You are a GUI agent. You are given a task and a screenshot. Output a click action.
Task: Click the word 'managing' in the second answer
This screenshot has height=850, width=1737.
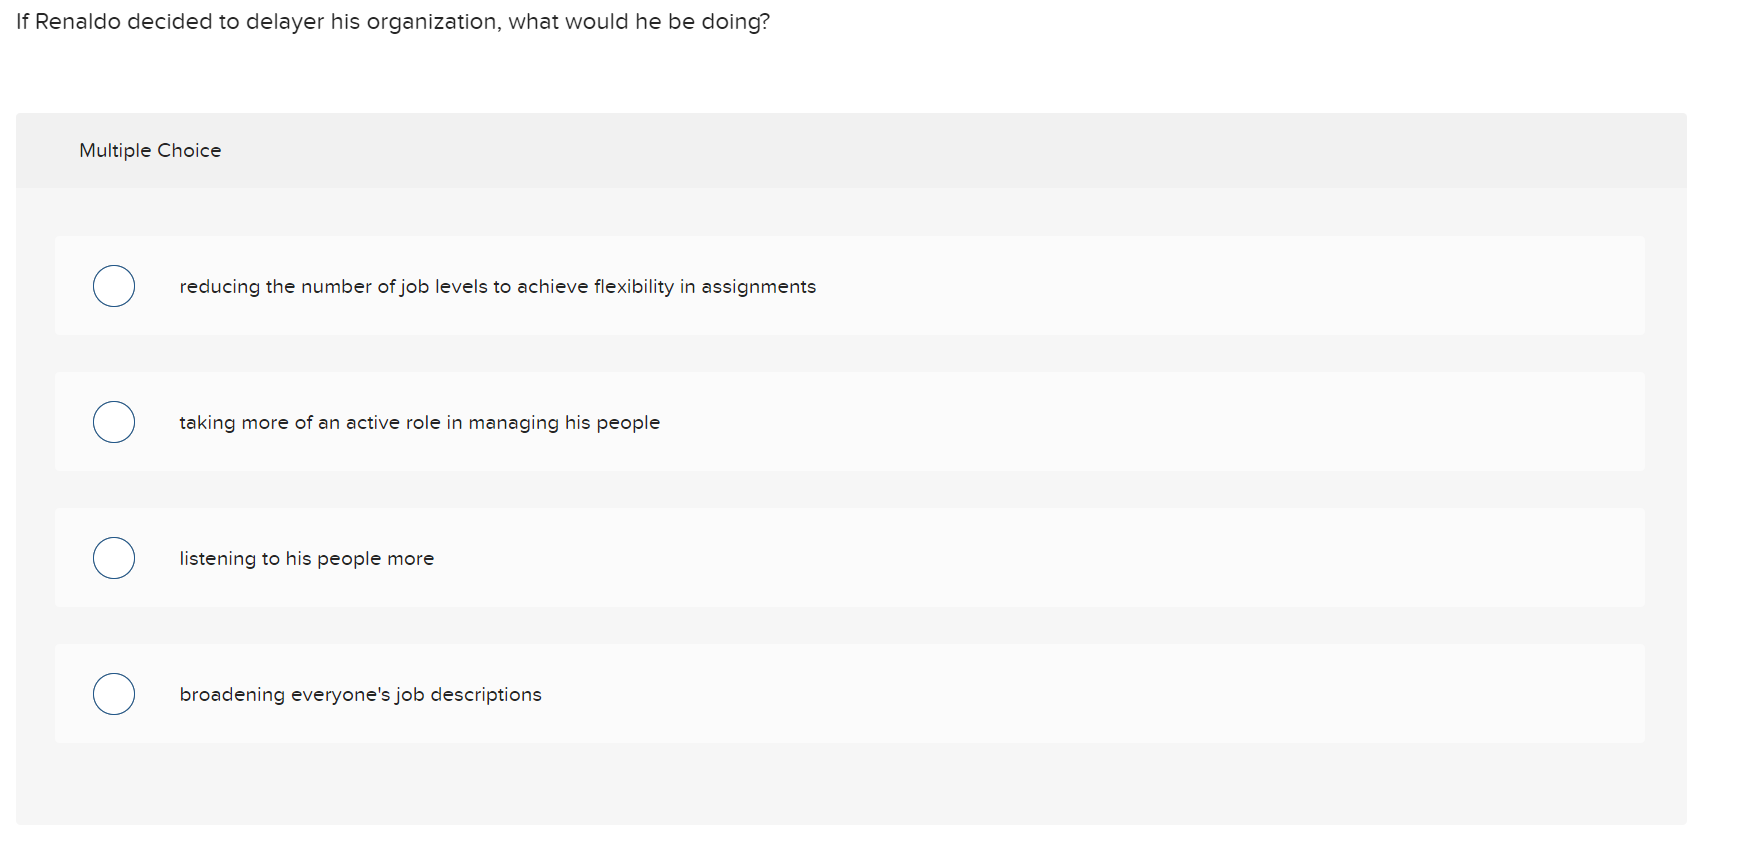pyautogui.click(x=513, y=423)
